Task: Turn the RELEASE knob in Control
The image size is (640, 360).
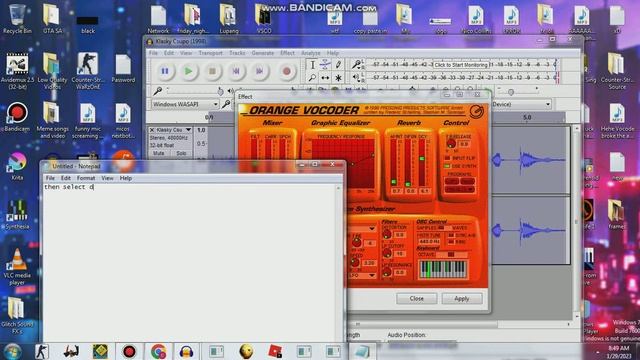Action: pos(451,144)
